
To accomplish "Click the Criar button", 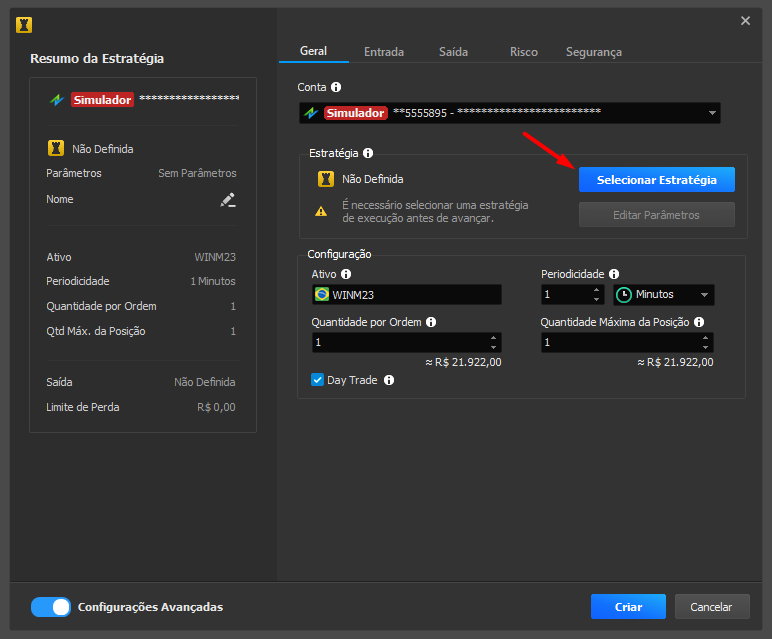I will (x=628, y=607).
